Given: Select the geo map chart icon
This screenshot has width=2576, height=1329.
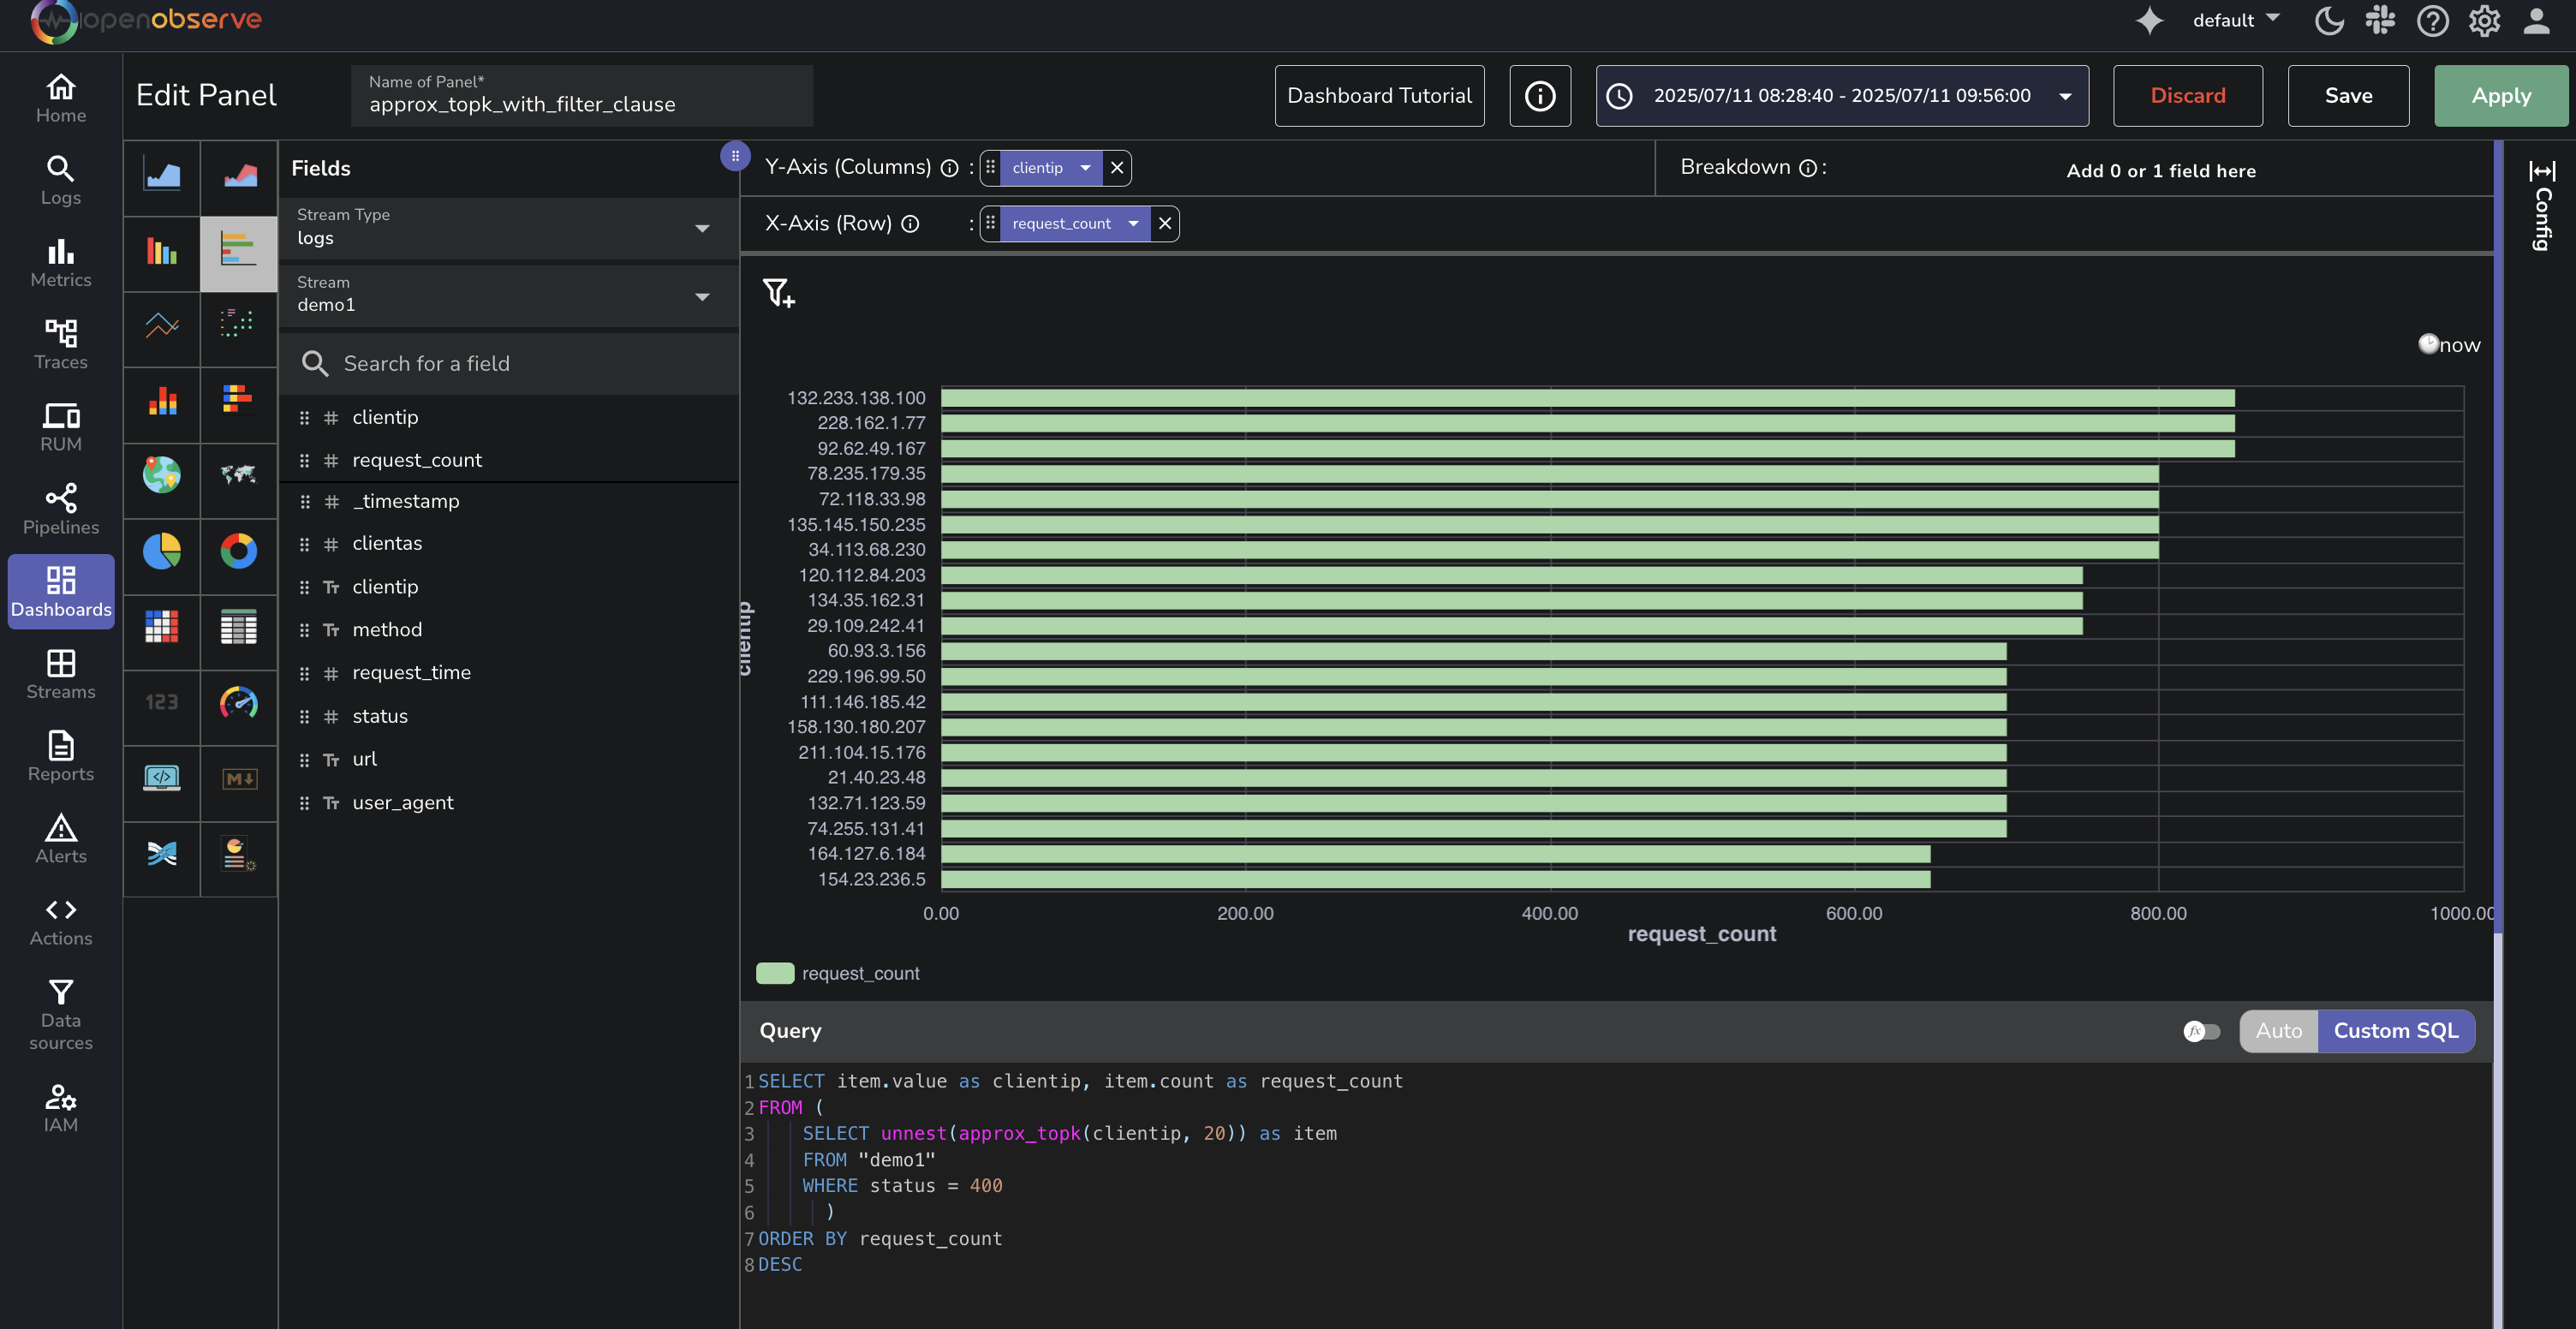Looking at the screenshot, I should pyautogui.click(x=161, y=474).
